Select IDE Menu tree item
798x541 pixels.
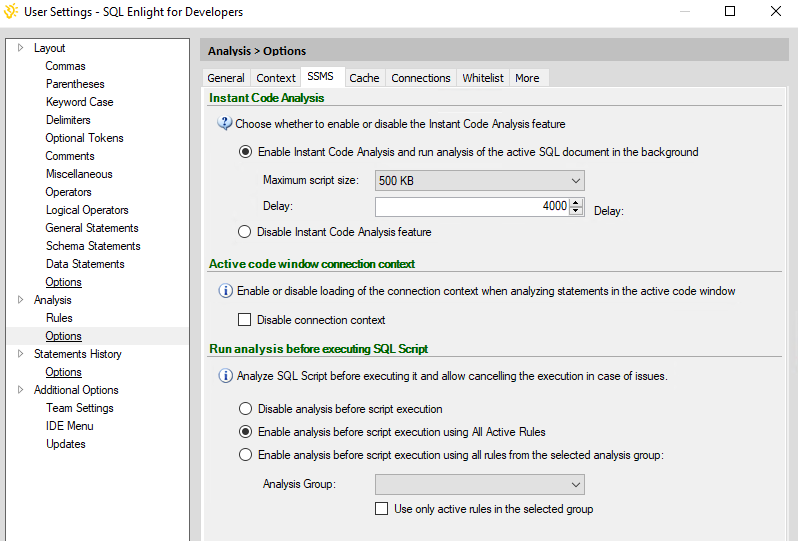pos(70,426)
